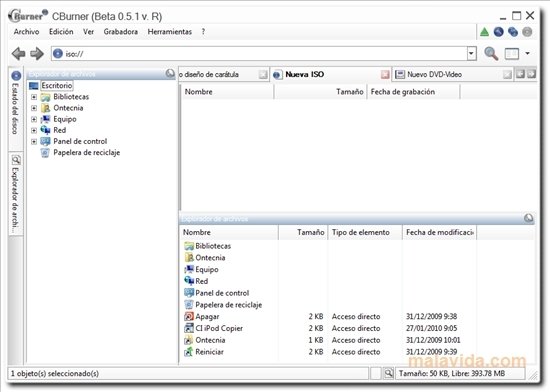
Task: Click the pin icon of the lower explorer panel
Action: (529, 218)
